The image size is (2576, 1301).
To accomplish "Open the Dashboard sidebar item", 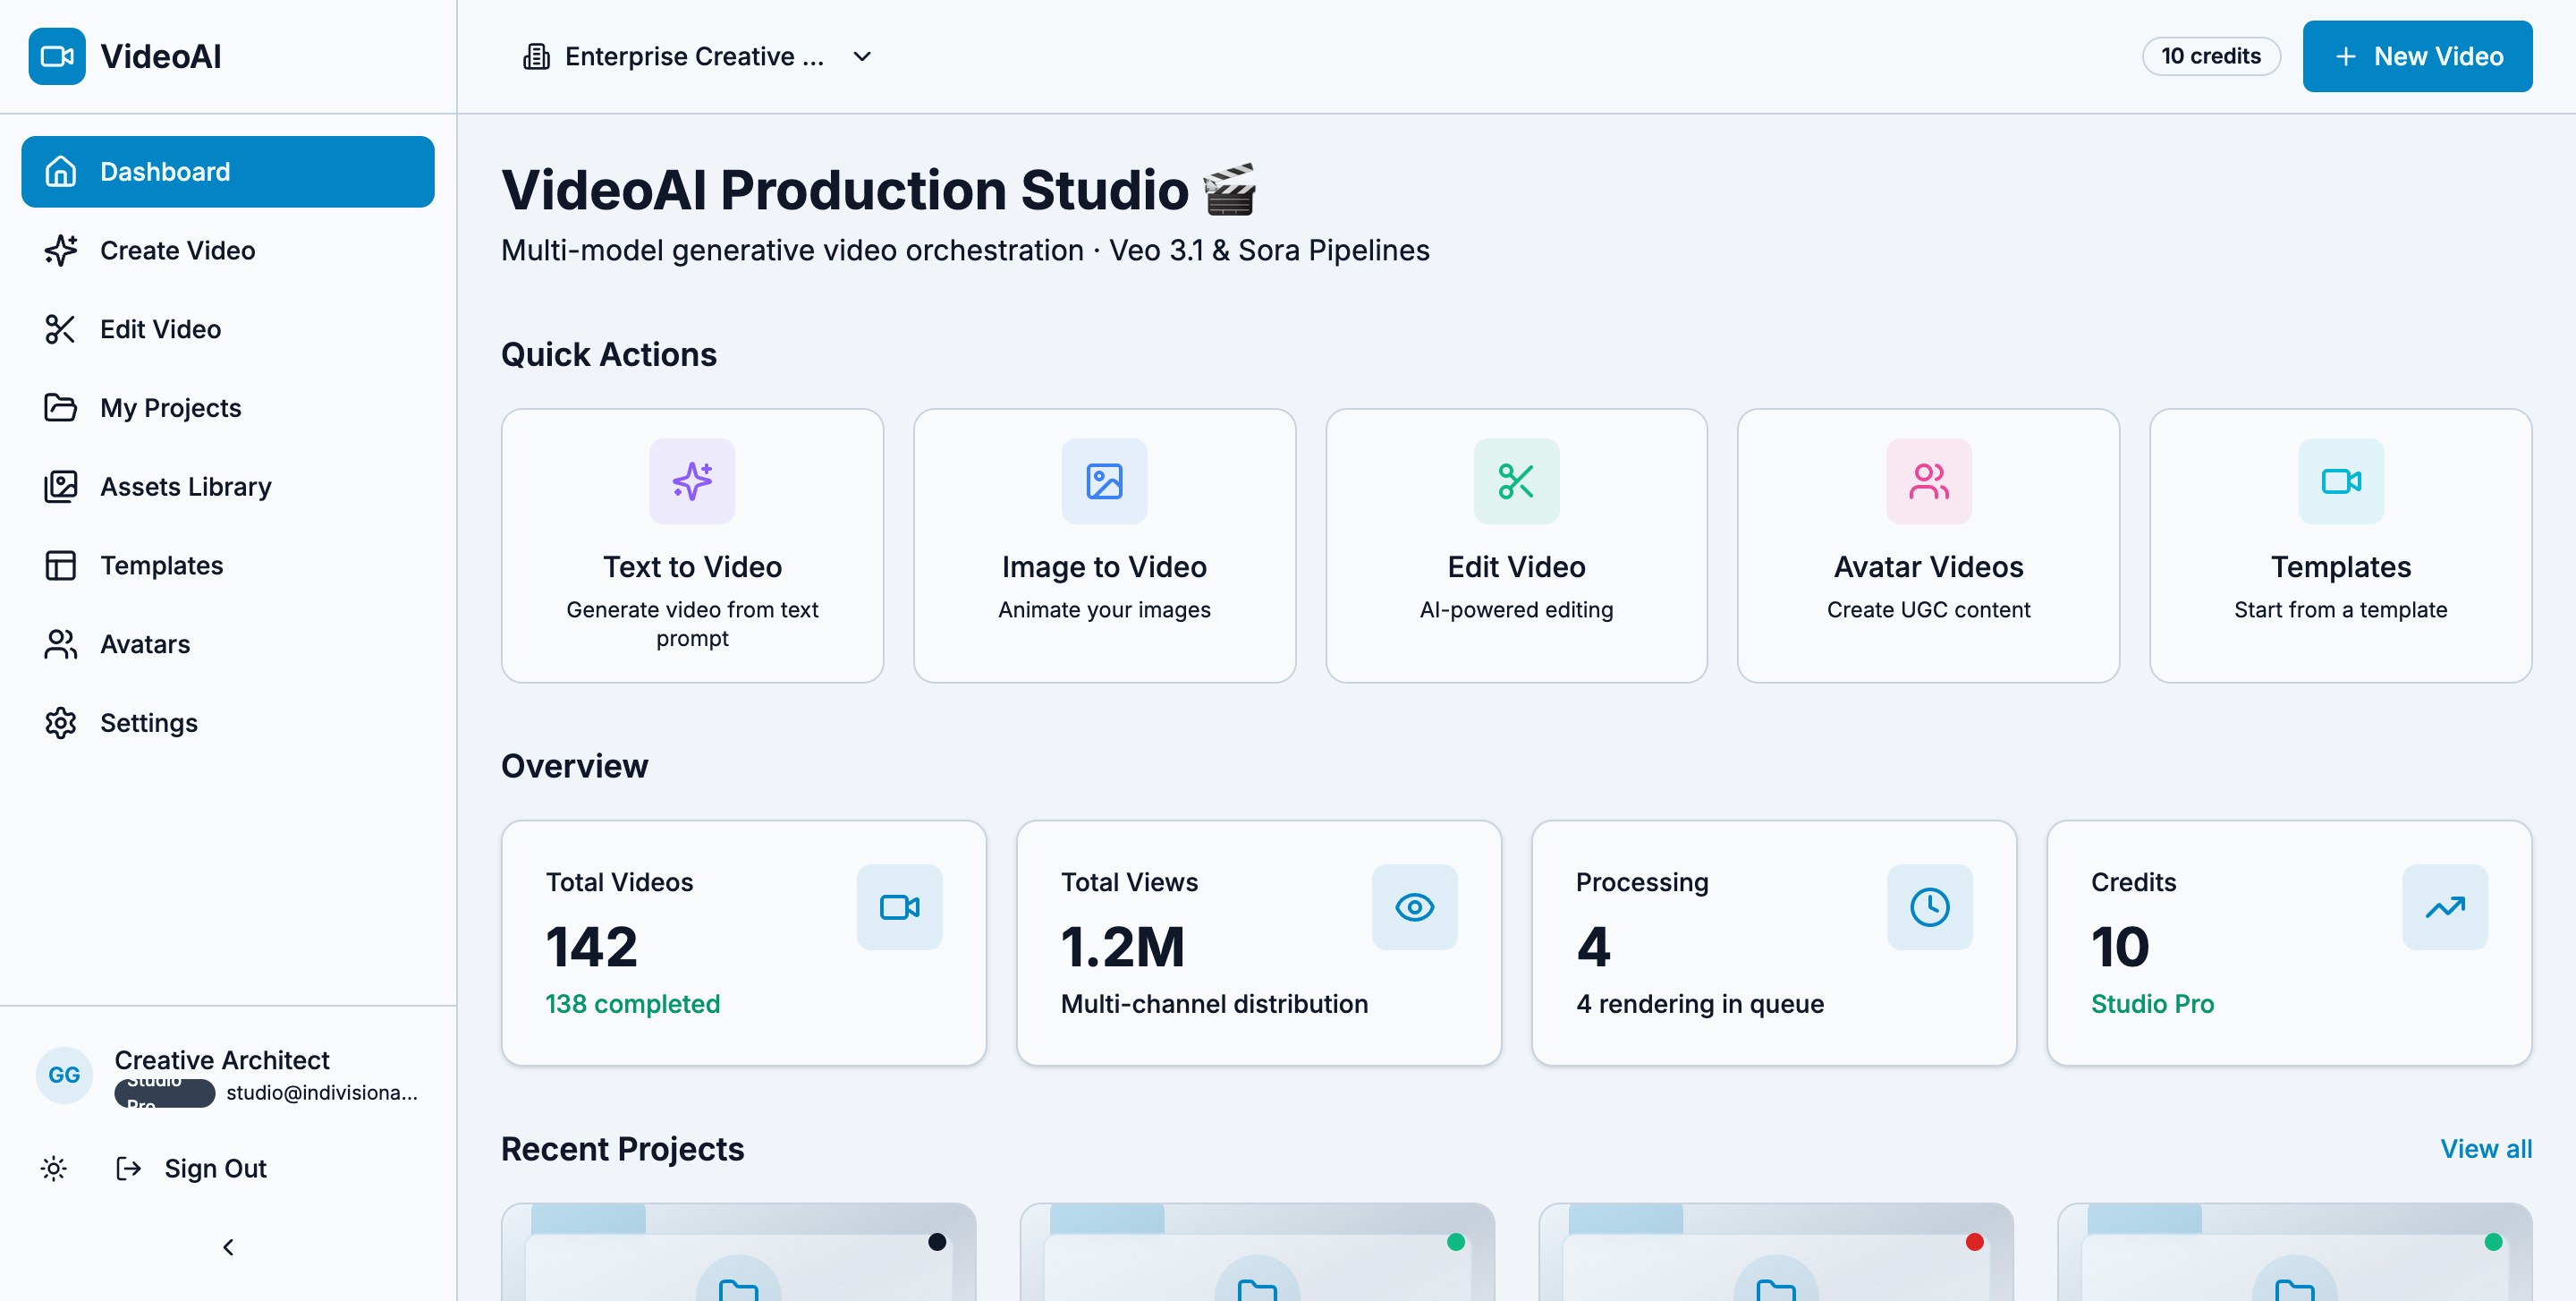I will (228, 172).
